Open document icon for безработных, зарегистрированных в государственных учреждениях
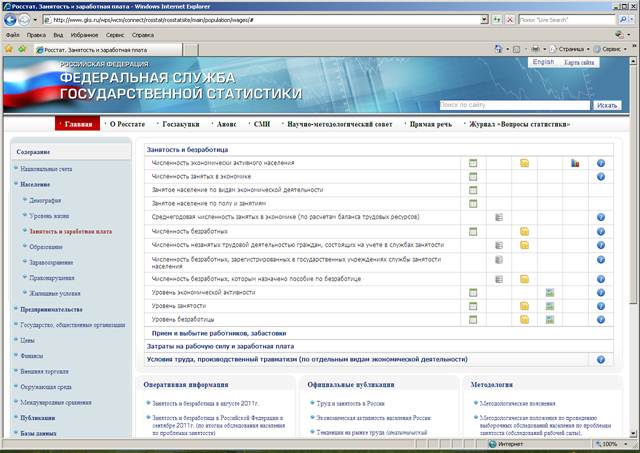This screenshot has height=453, width=640. point(499,260)
